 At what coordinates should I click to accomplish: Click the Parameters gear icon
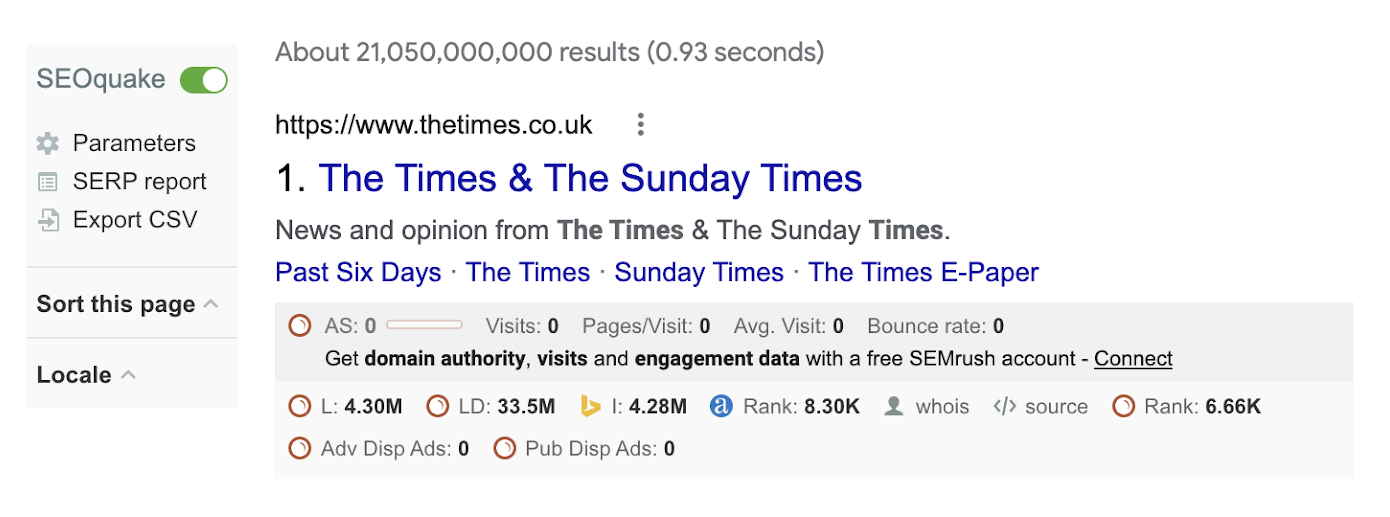[x=48, y=143]
